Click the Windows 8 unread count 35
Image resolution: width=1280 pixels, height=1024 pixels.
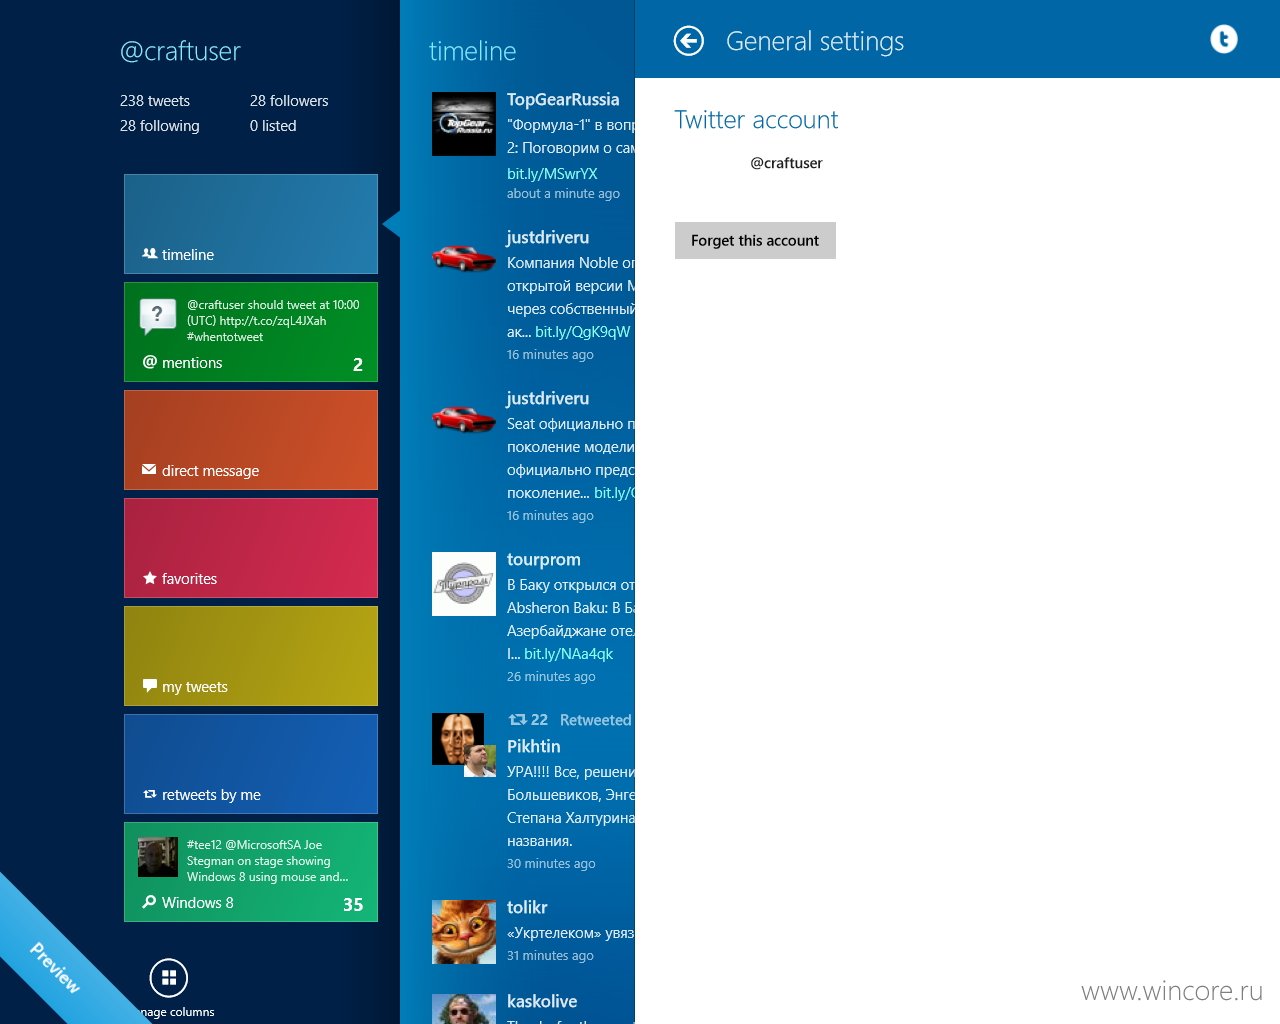pos(353,905)
